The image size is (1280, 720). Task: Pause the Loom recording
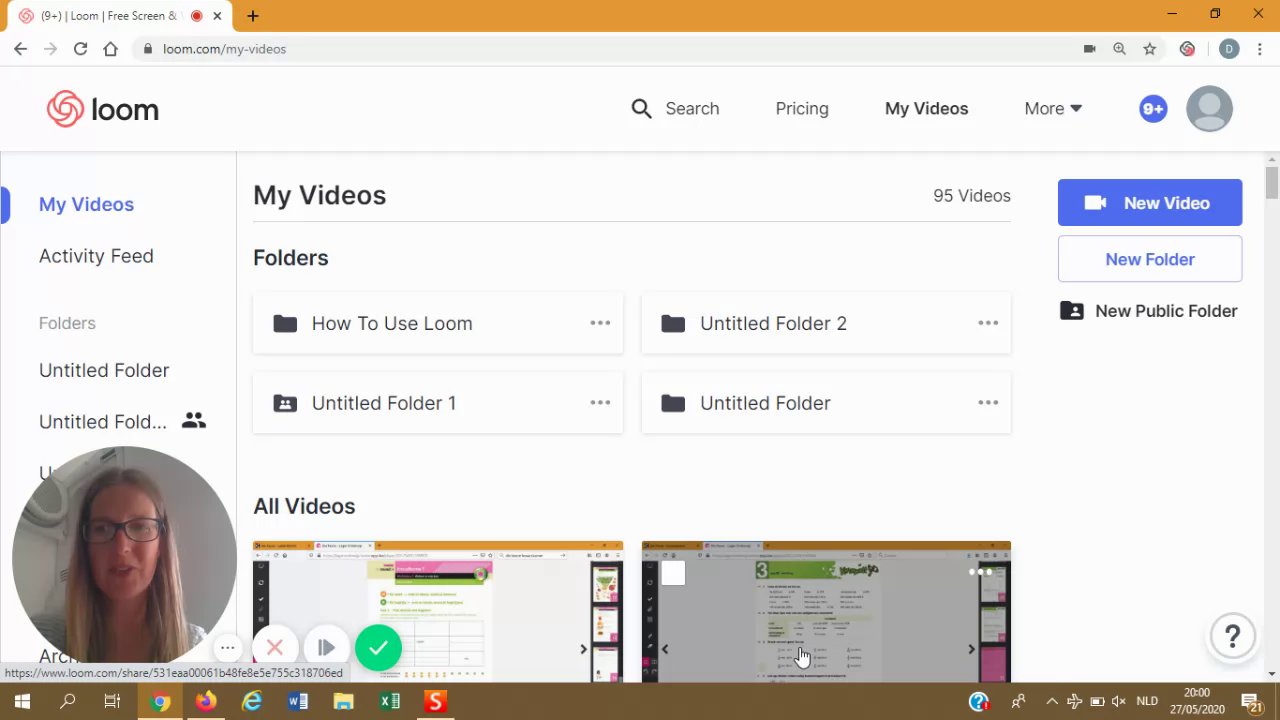[326, 648]
